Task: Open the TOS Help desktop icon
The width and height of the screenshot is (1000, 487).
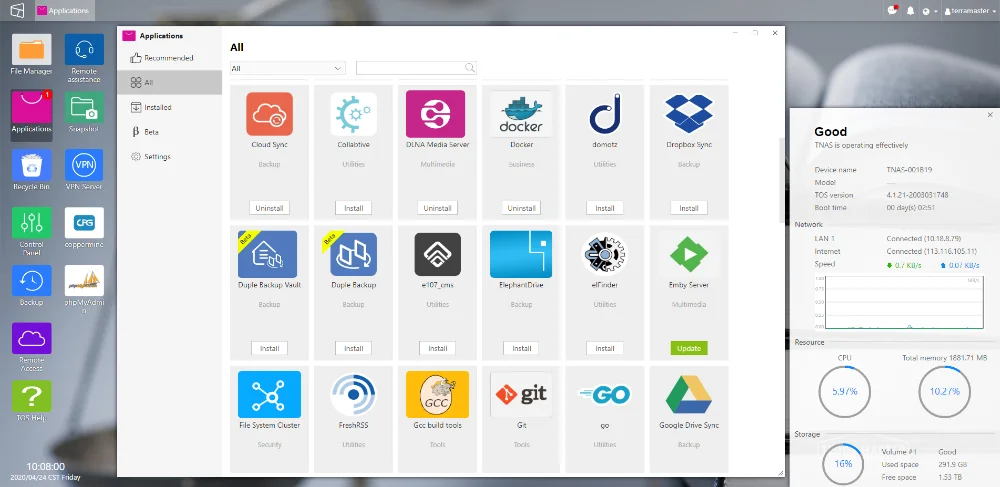Action: [x=31, y=396]
